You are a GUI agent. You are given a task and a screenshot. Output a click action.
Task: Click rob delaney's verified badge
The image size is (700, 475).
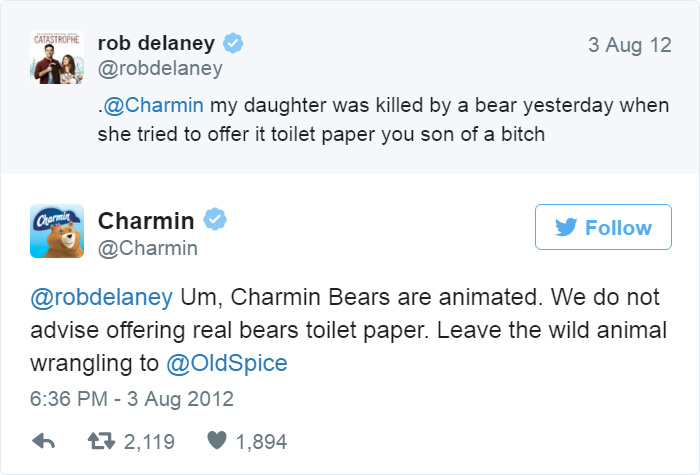(x=233, y=43)
